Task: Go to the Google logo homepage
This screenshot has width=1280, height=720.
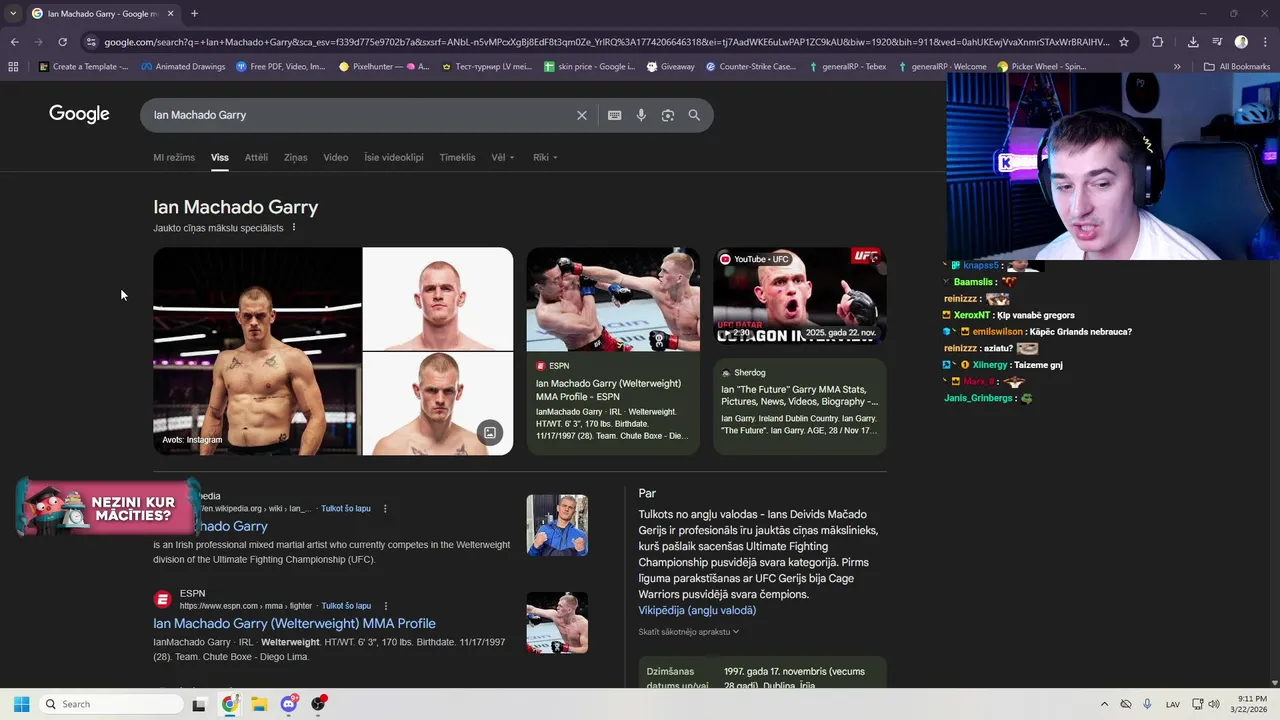Action: point(79,114)
